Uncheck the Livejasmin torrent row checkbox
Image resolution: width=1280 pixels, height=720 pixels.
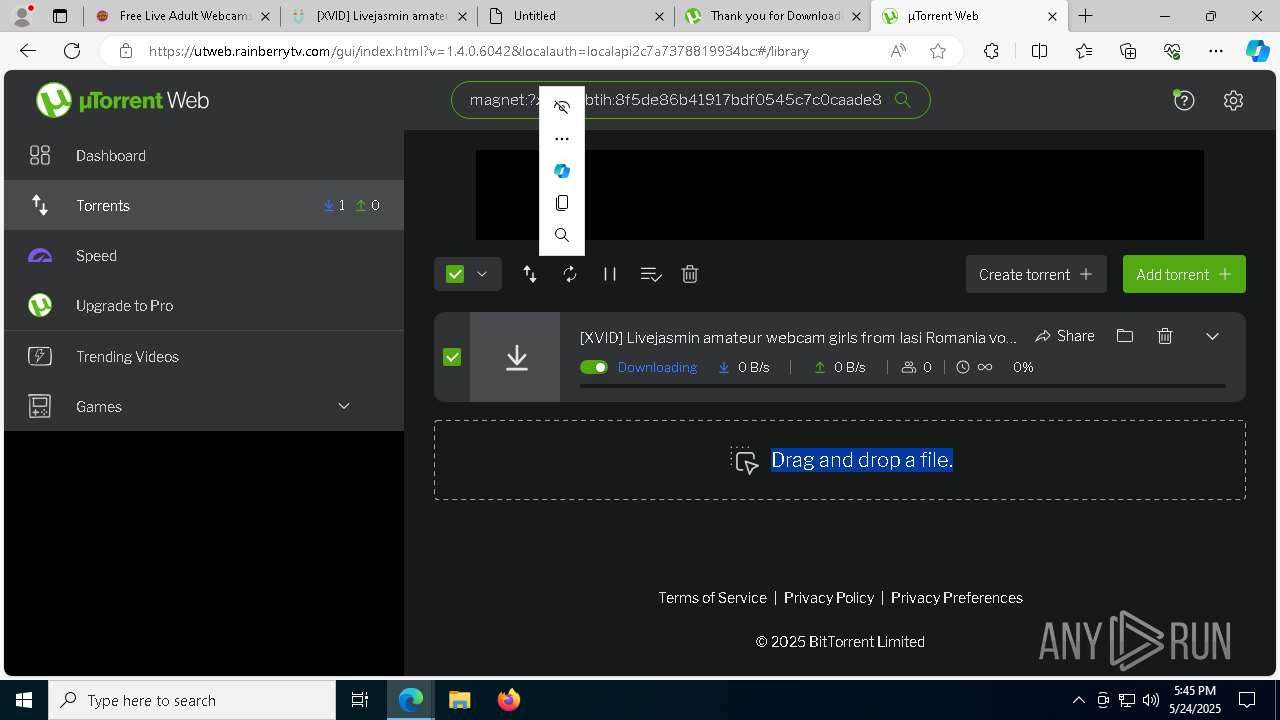[x=452, y=357]
